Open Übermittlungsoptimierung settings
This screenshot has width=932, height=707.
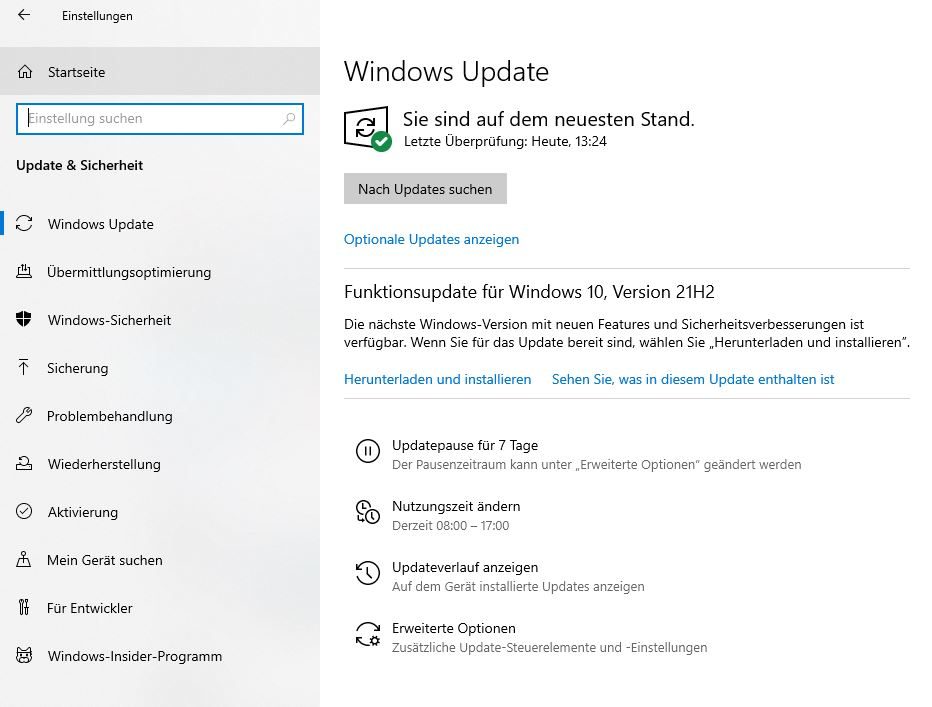click(x=160, y=272)
